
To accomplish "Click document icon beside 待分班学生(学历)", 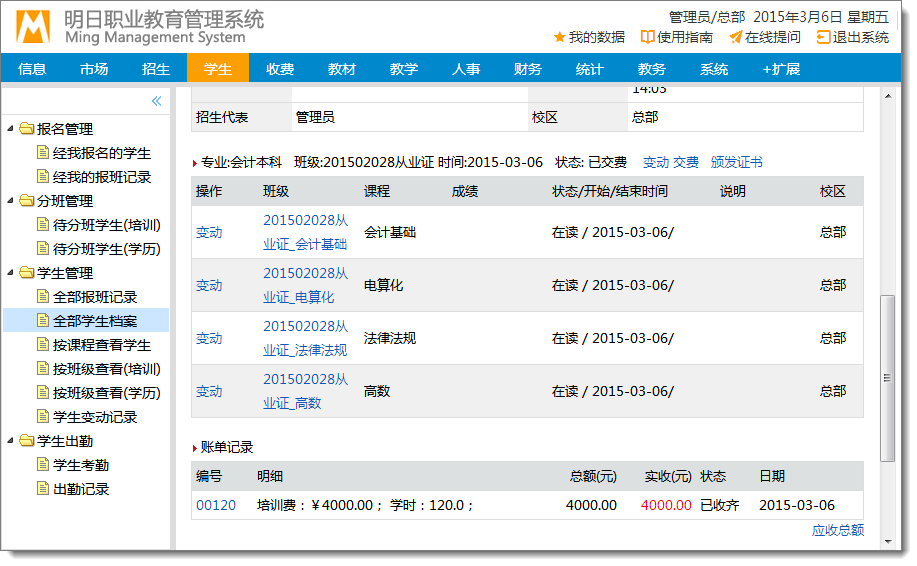I will [43, 249].
